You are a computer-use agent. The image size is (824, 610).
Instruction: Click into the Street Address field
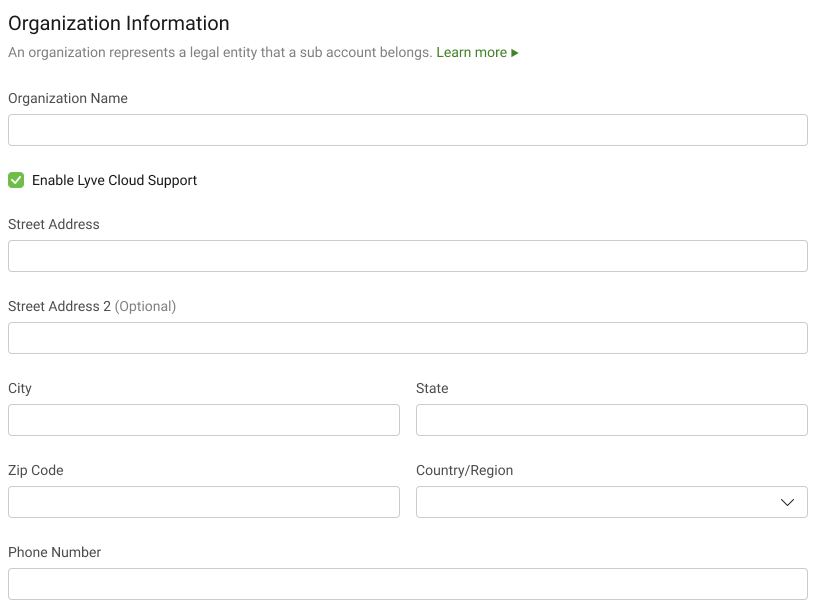(x=407, y=256)
